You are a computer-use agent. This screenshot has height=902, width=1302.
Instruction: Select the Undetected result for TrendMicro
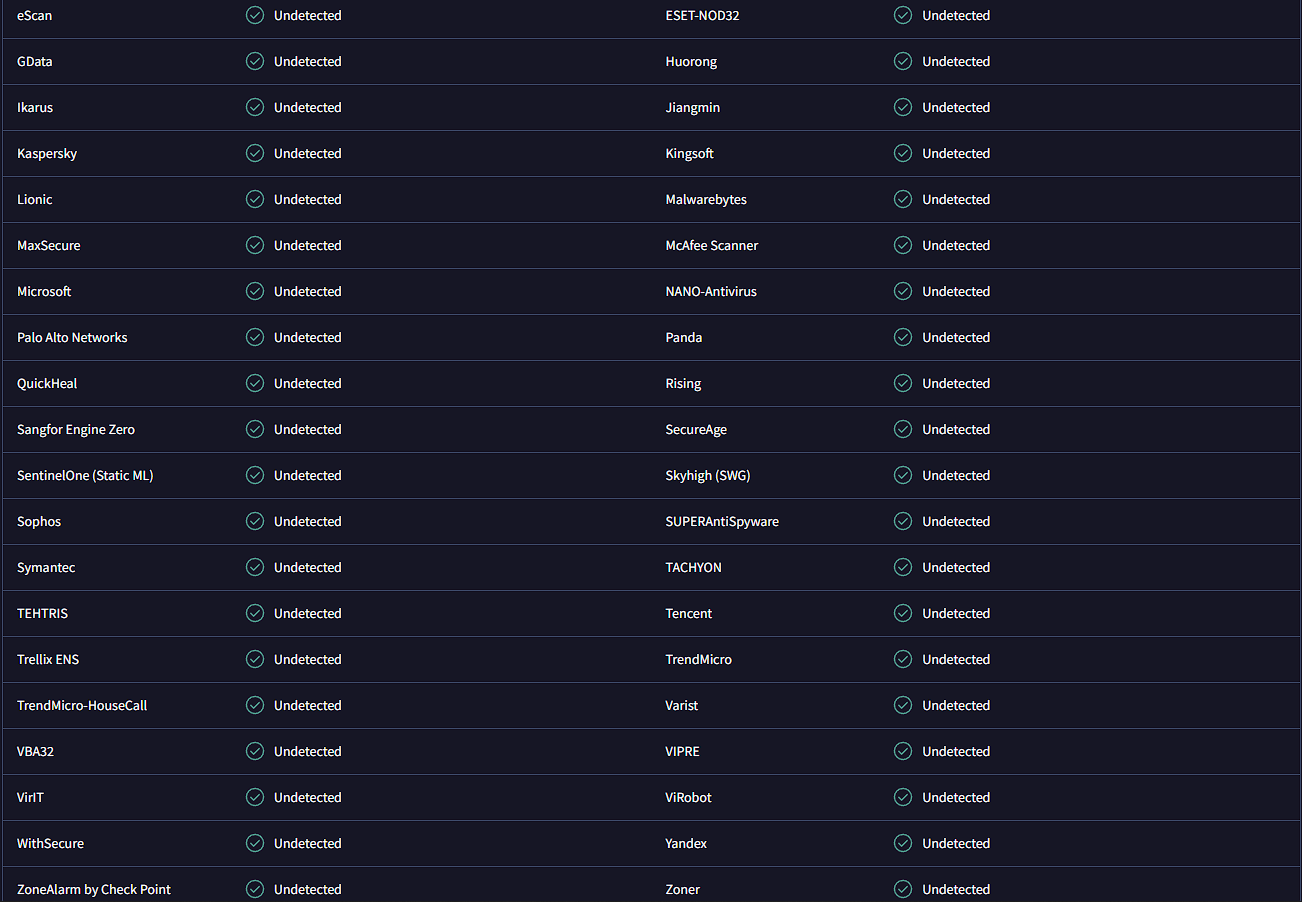(x=956, y=659)
